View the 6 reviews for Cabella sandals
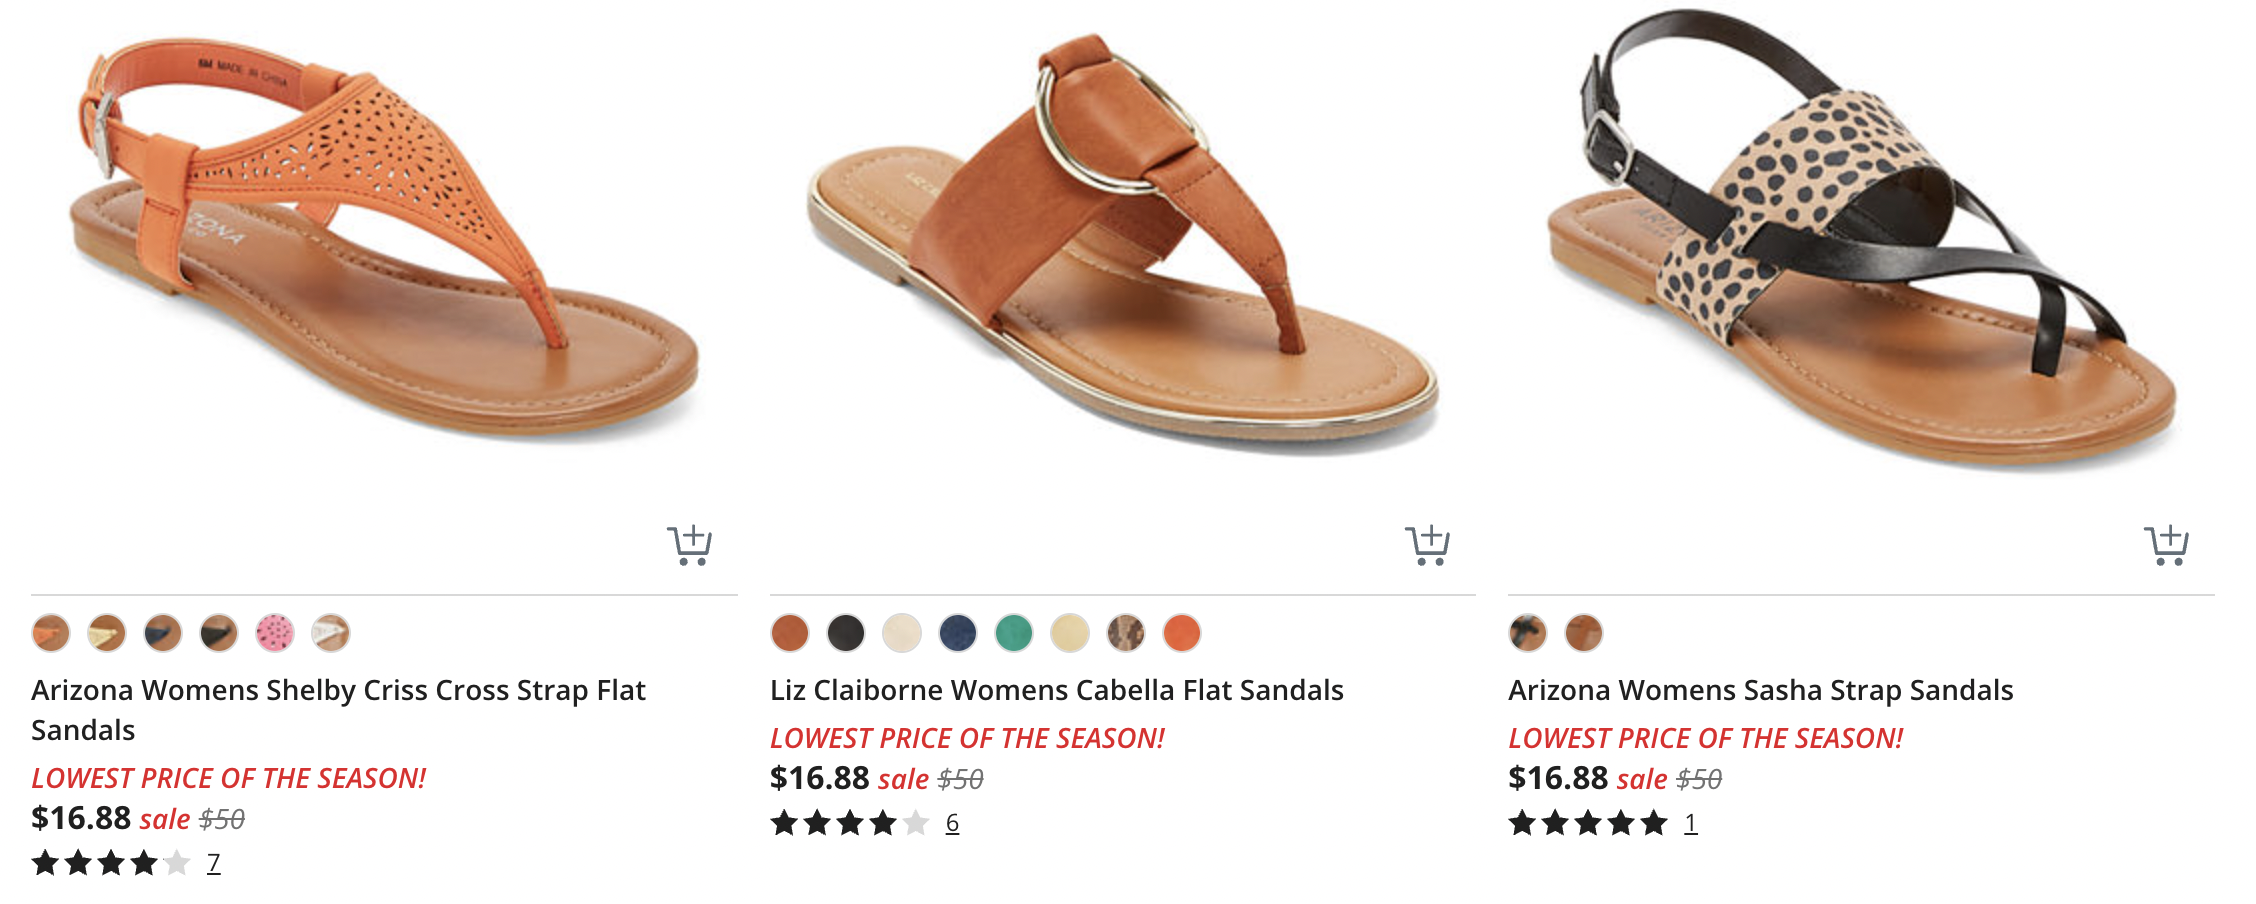This screenshot has width=2256, height=904. point(952,823)
